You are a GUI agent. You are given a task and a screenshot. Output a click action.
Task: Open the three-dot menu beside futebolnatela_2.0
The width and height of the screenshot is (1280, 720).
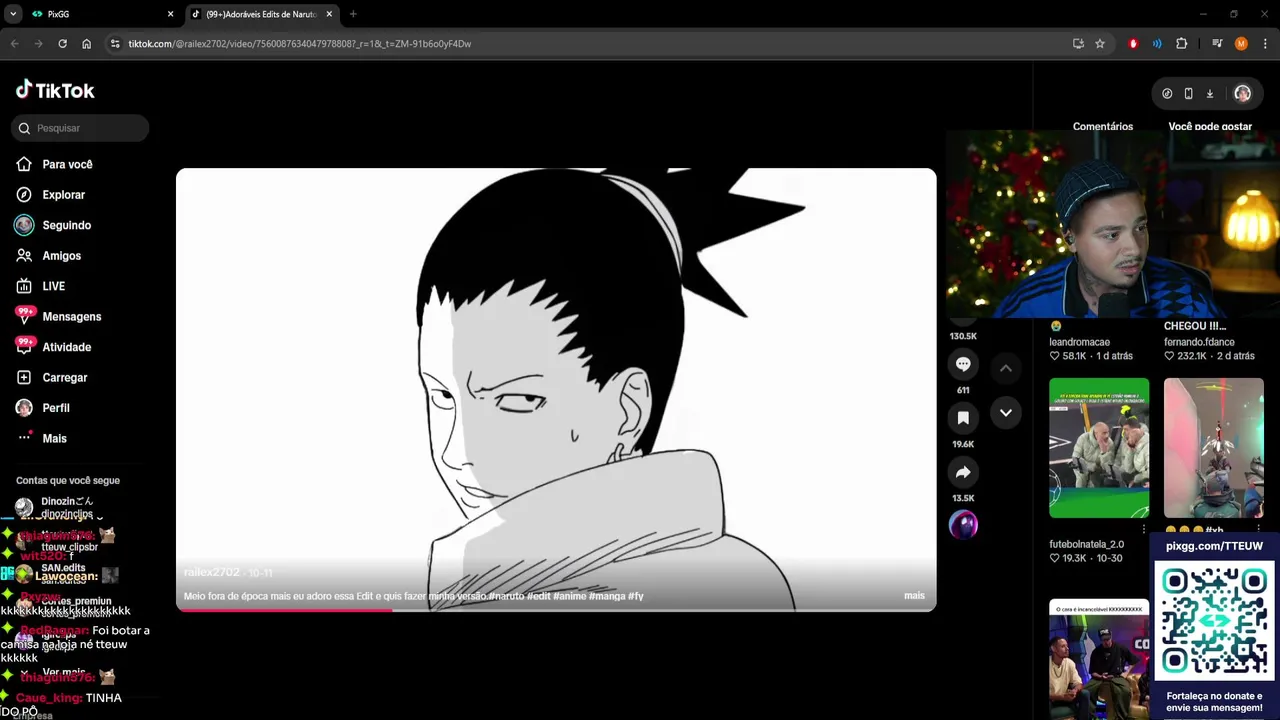[1144, 529]
